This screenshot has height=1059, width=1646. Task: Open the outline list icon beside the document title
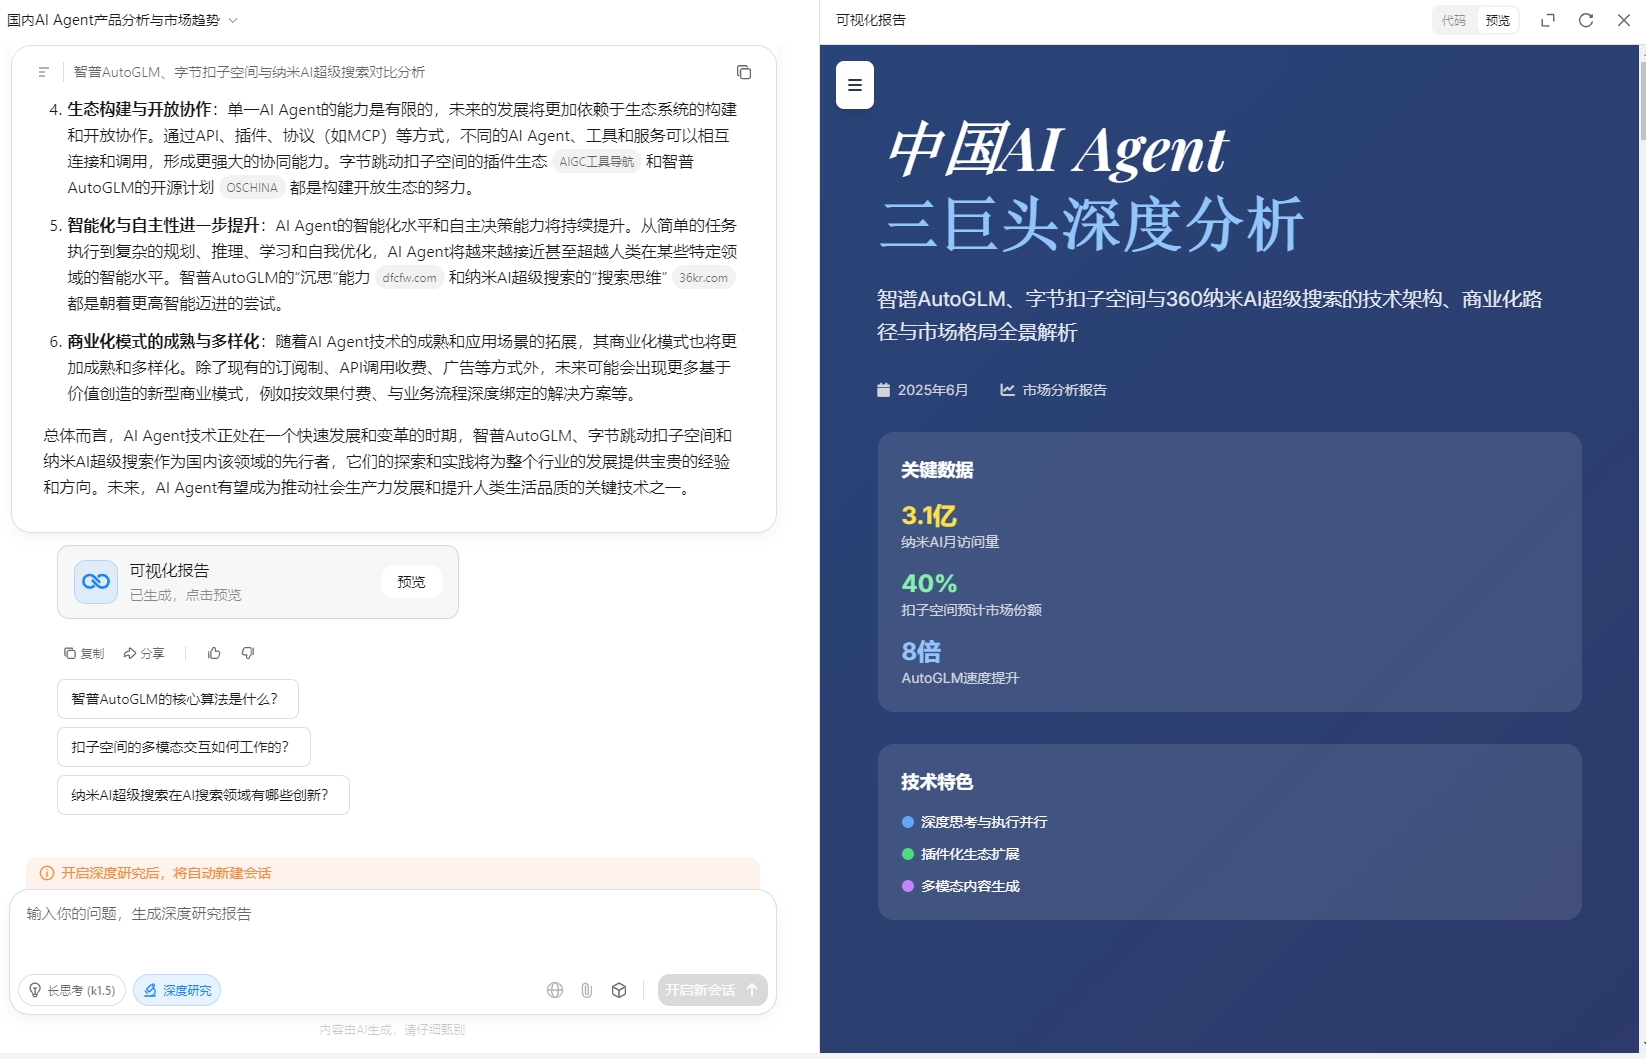pos(43,72)
